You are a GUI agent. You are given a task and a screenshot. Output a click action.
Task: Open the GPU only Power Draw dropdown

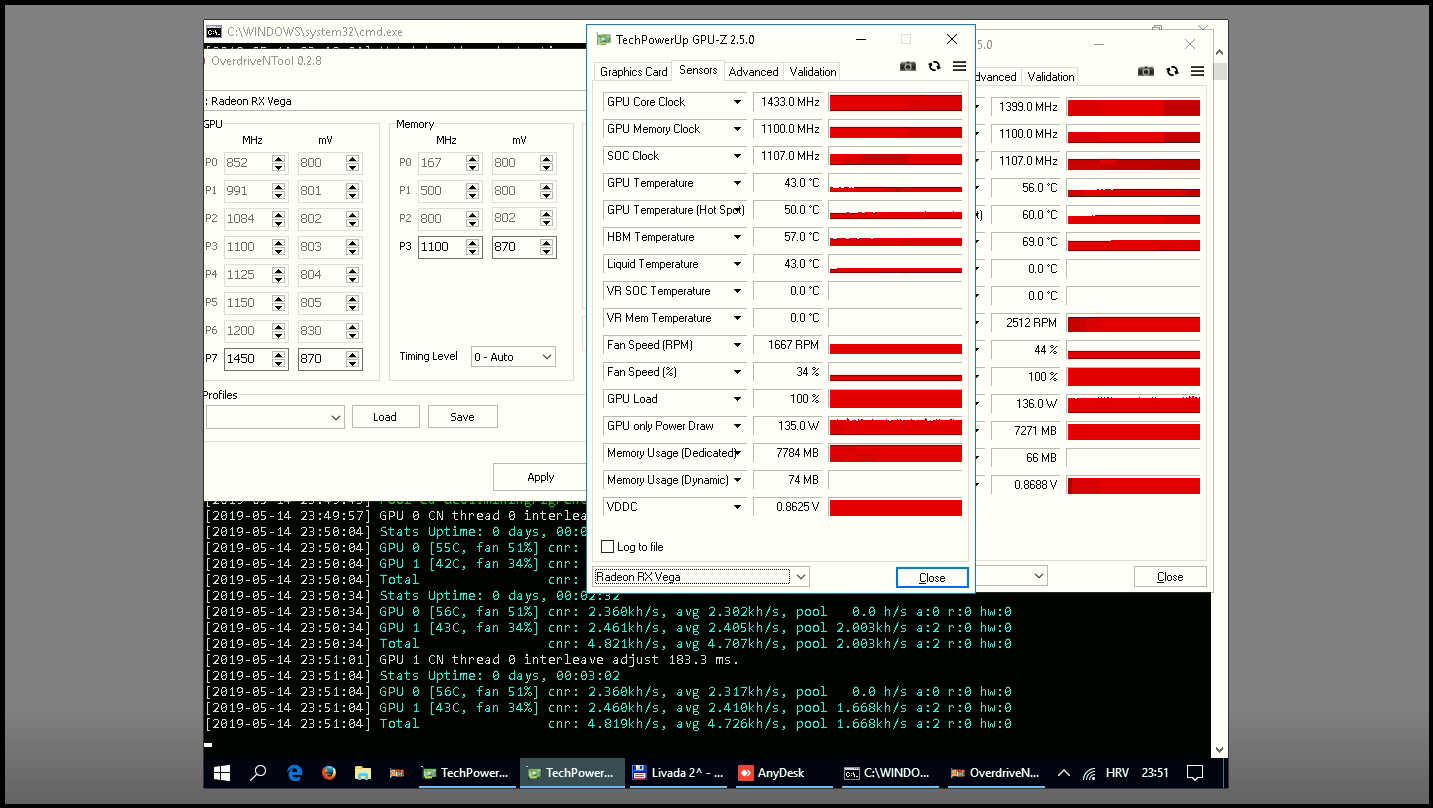pyautogui.click(x=738, y=426)
